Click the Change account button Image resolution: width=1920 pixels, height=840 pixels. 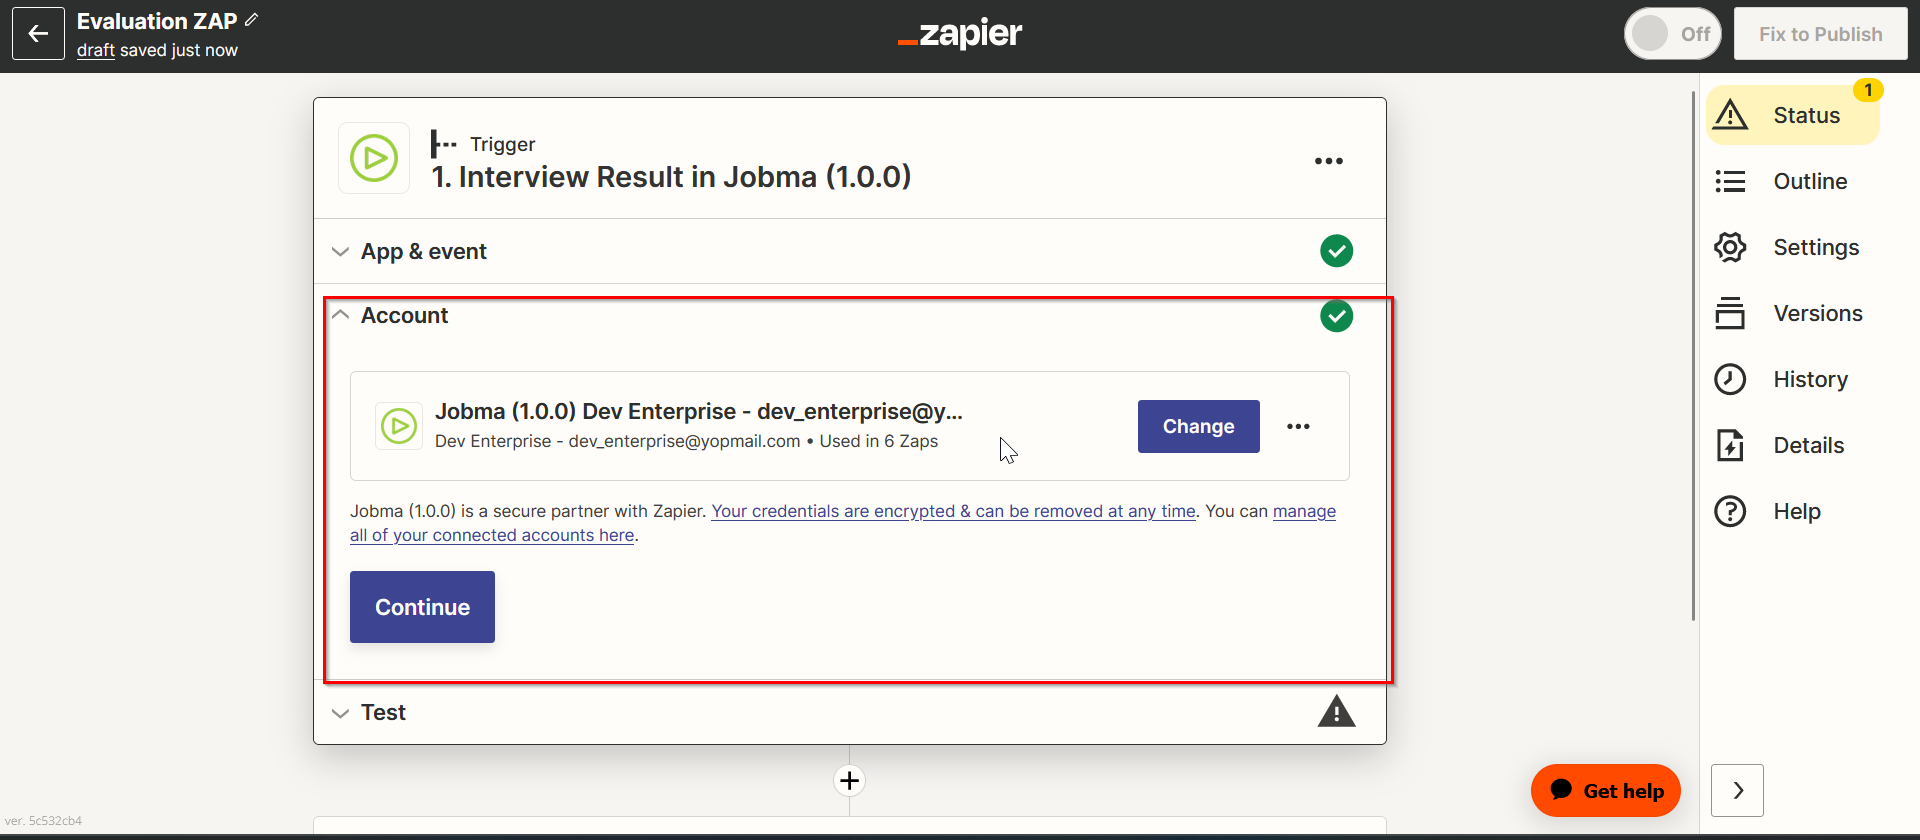1198,426
